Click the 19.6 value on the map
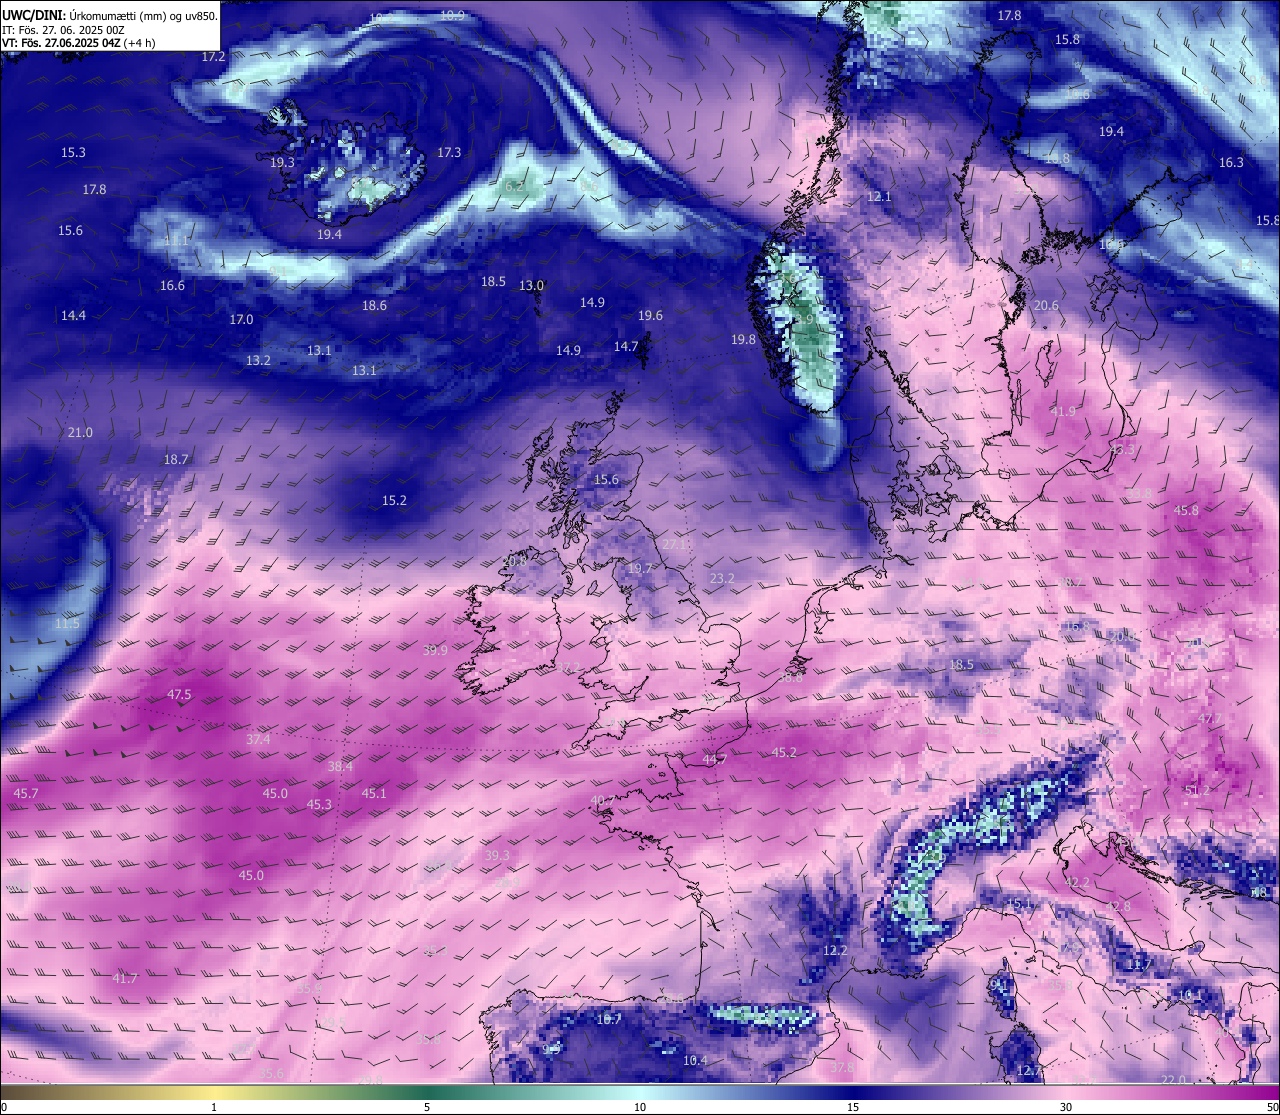 (x=650, y=316)
